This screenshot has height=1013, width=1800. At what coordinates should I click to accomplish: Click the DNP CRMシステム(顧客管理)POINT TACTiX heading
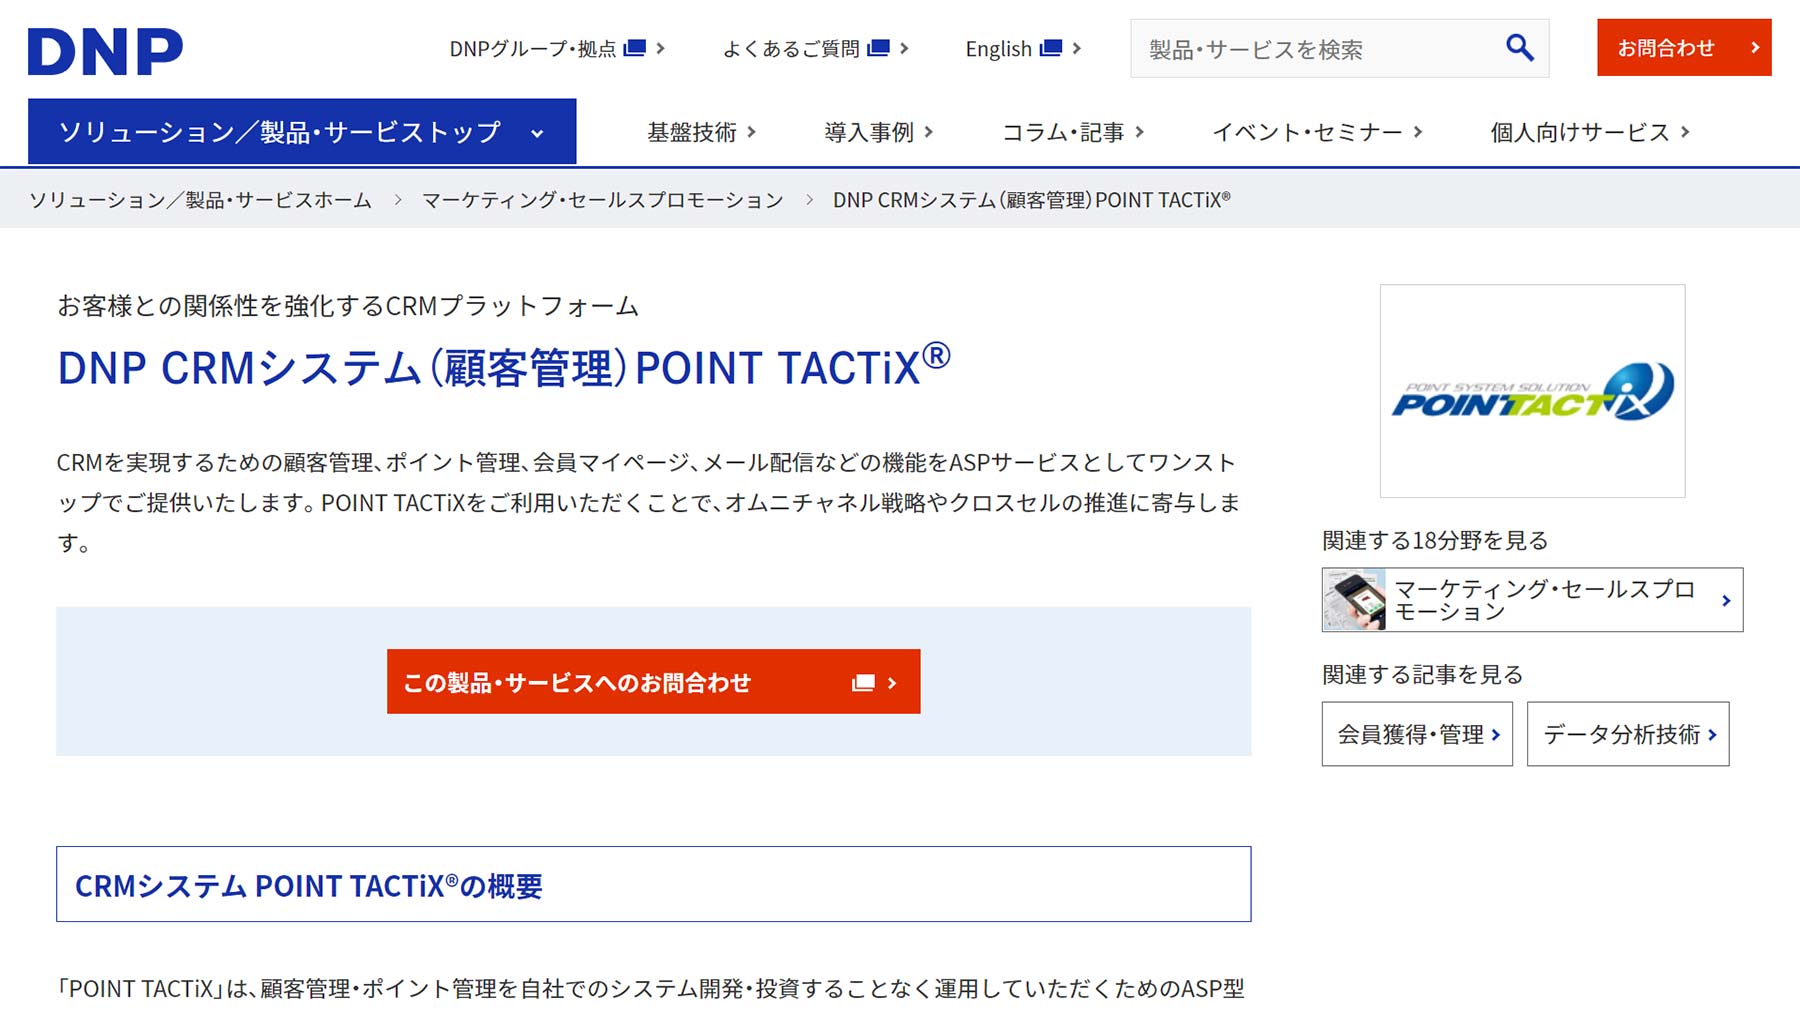(503, 366)
